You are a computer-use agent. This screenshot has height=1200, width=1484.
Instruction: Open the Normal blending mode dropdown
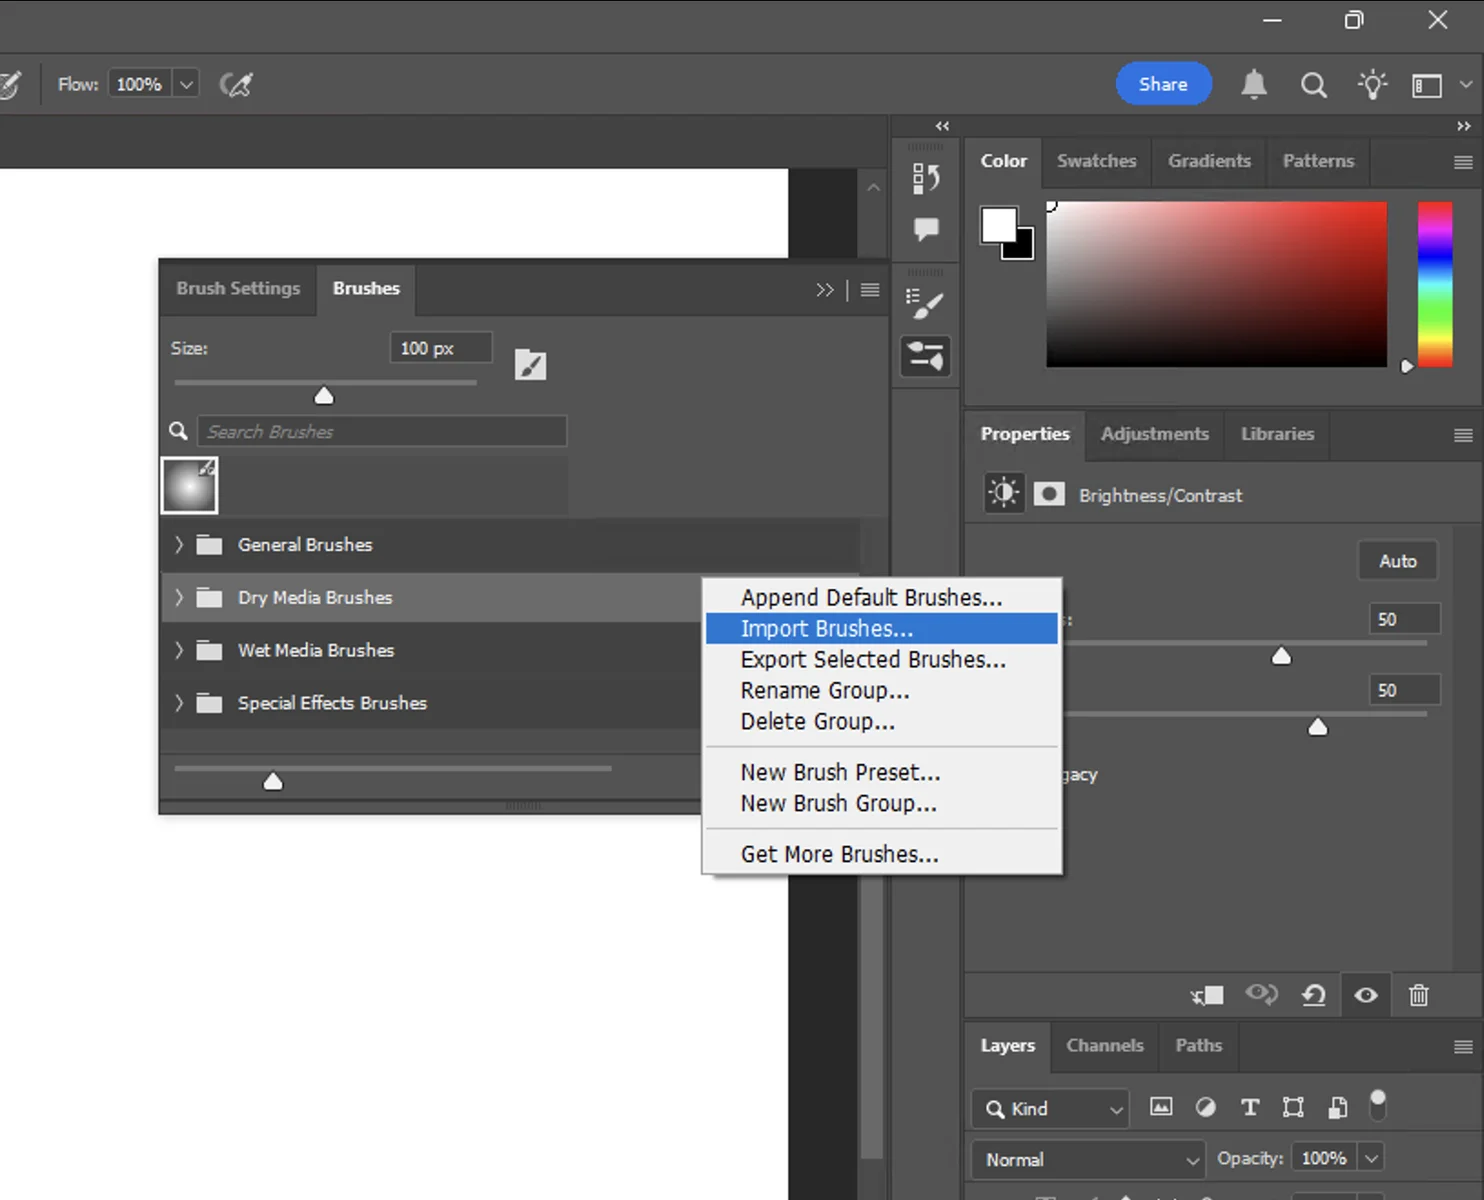click(1087, 1159)
